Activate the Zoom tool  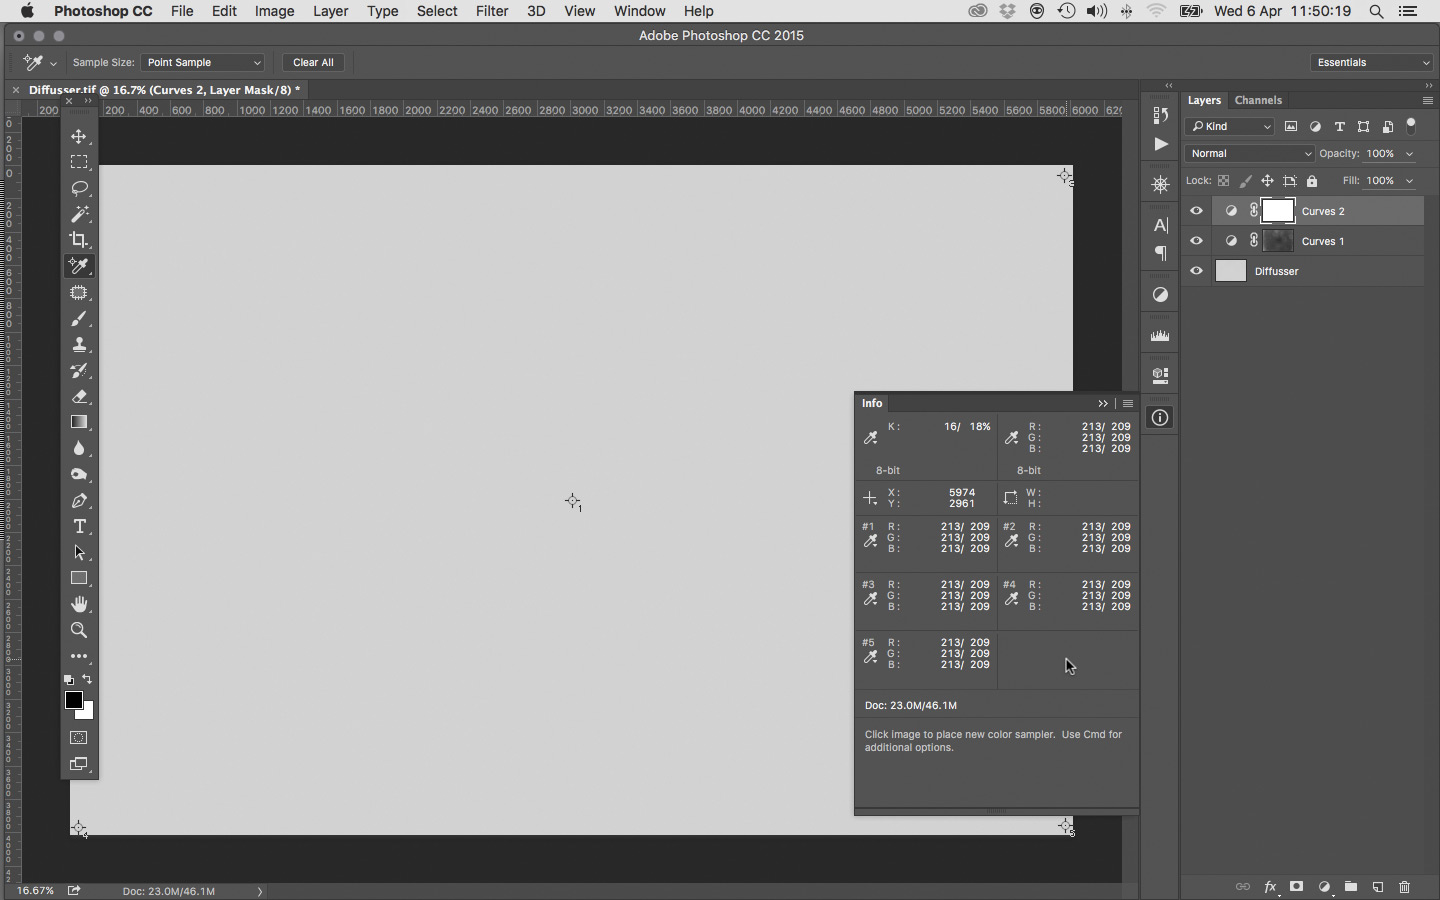point(79,631)
